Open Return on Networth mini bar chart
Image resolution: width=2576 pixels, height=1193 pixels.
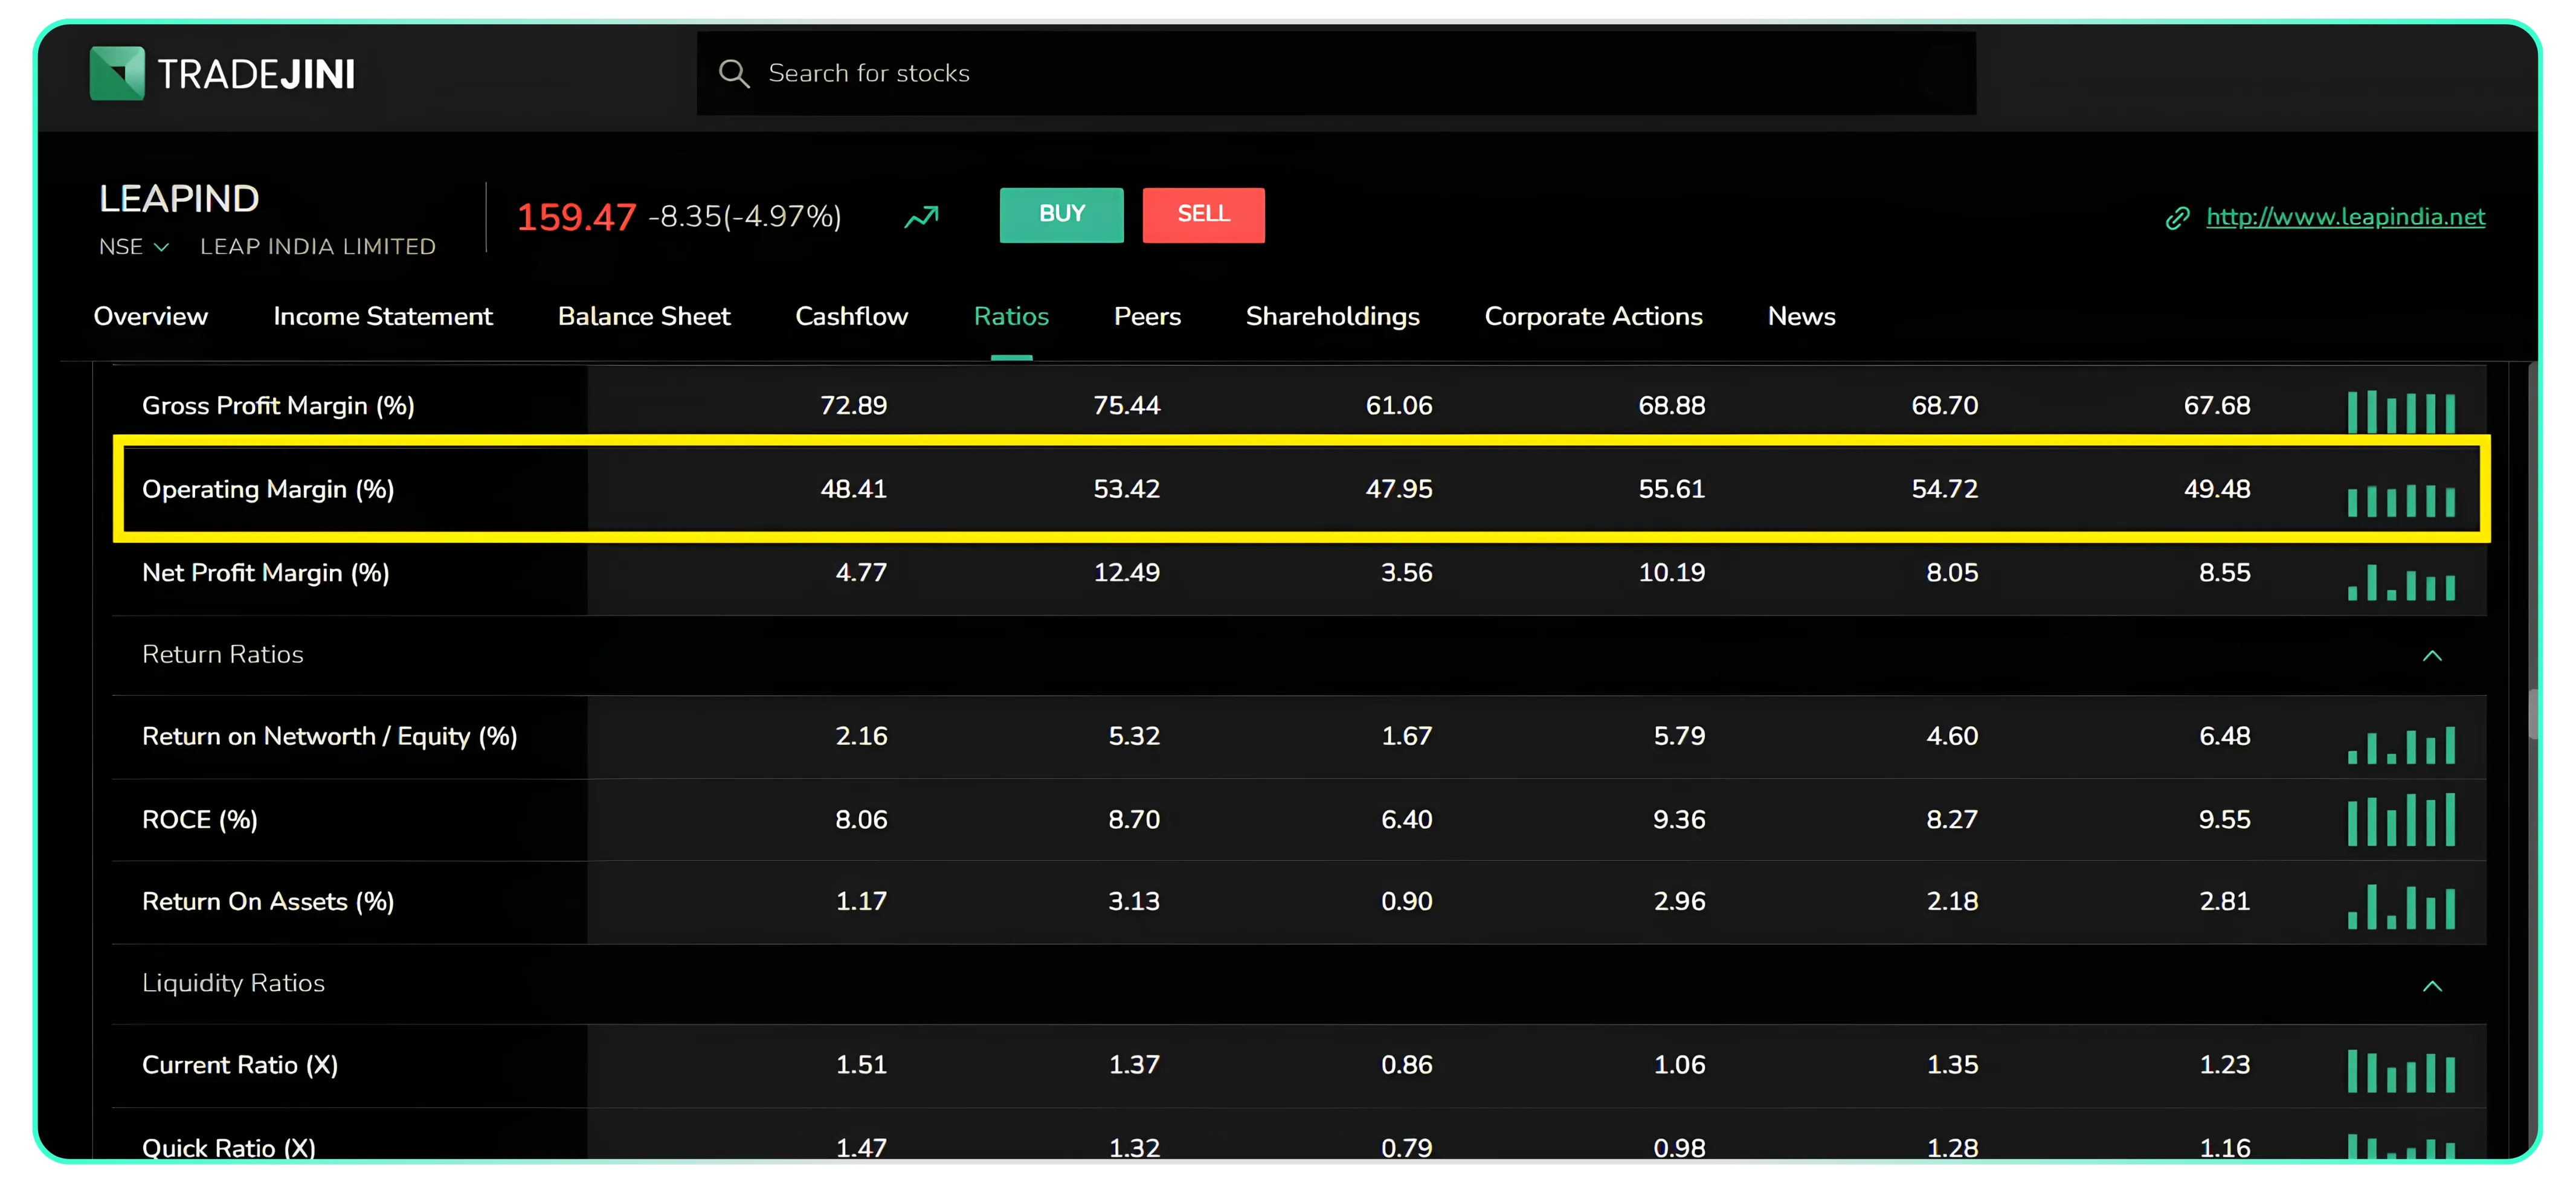pyautogui.click(x=2401, y=745)
